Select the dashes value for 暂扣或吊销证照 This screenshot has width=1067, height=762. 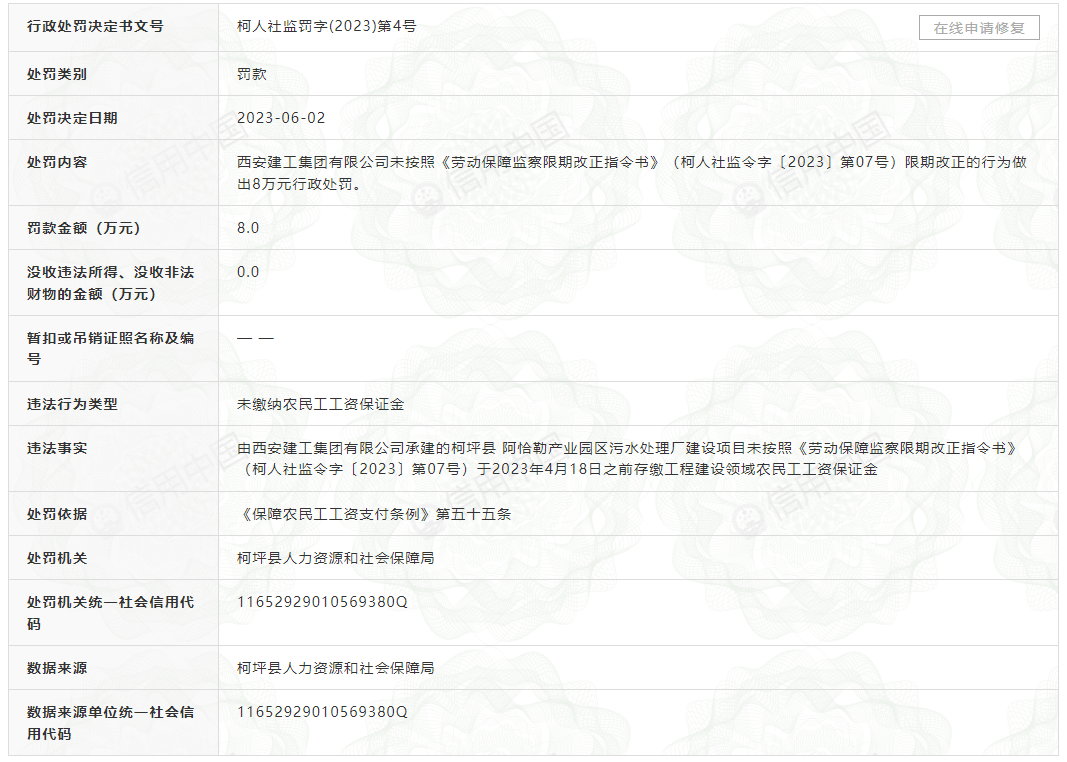click(x=255, y=338)
